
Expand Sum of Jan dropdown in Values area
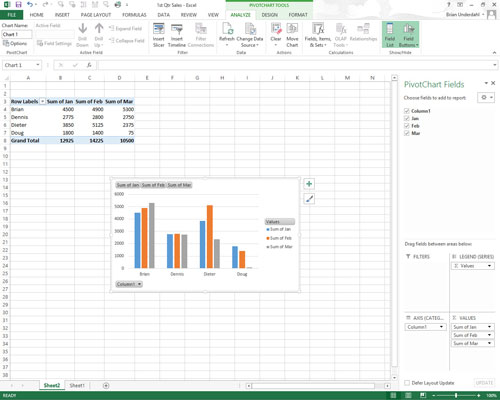pos(489,327)
